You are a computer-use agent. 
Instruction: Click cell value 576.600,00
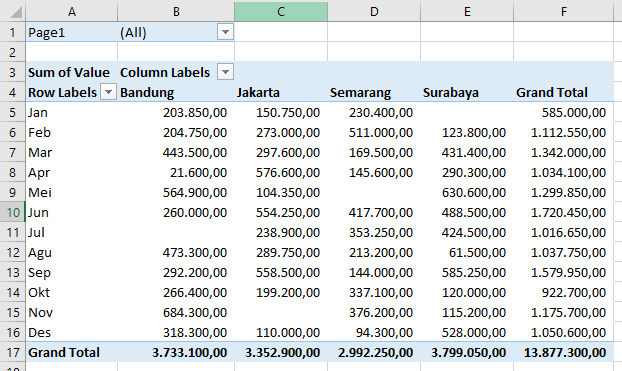pos(288,172)
